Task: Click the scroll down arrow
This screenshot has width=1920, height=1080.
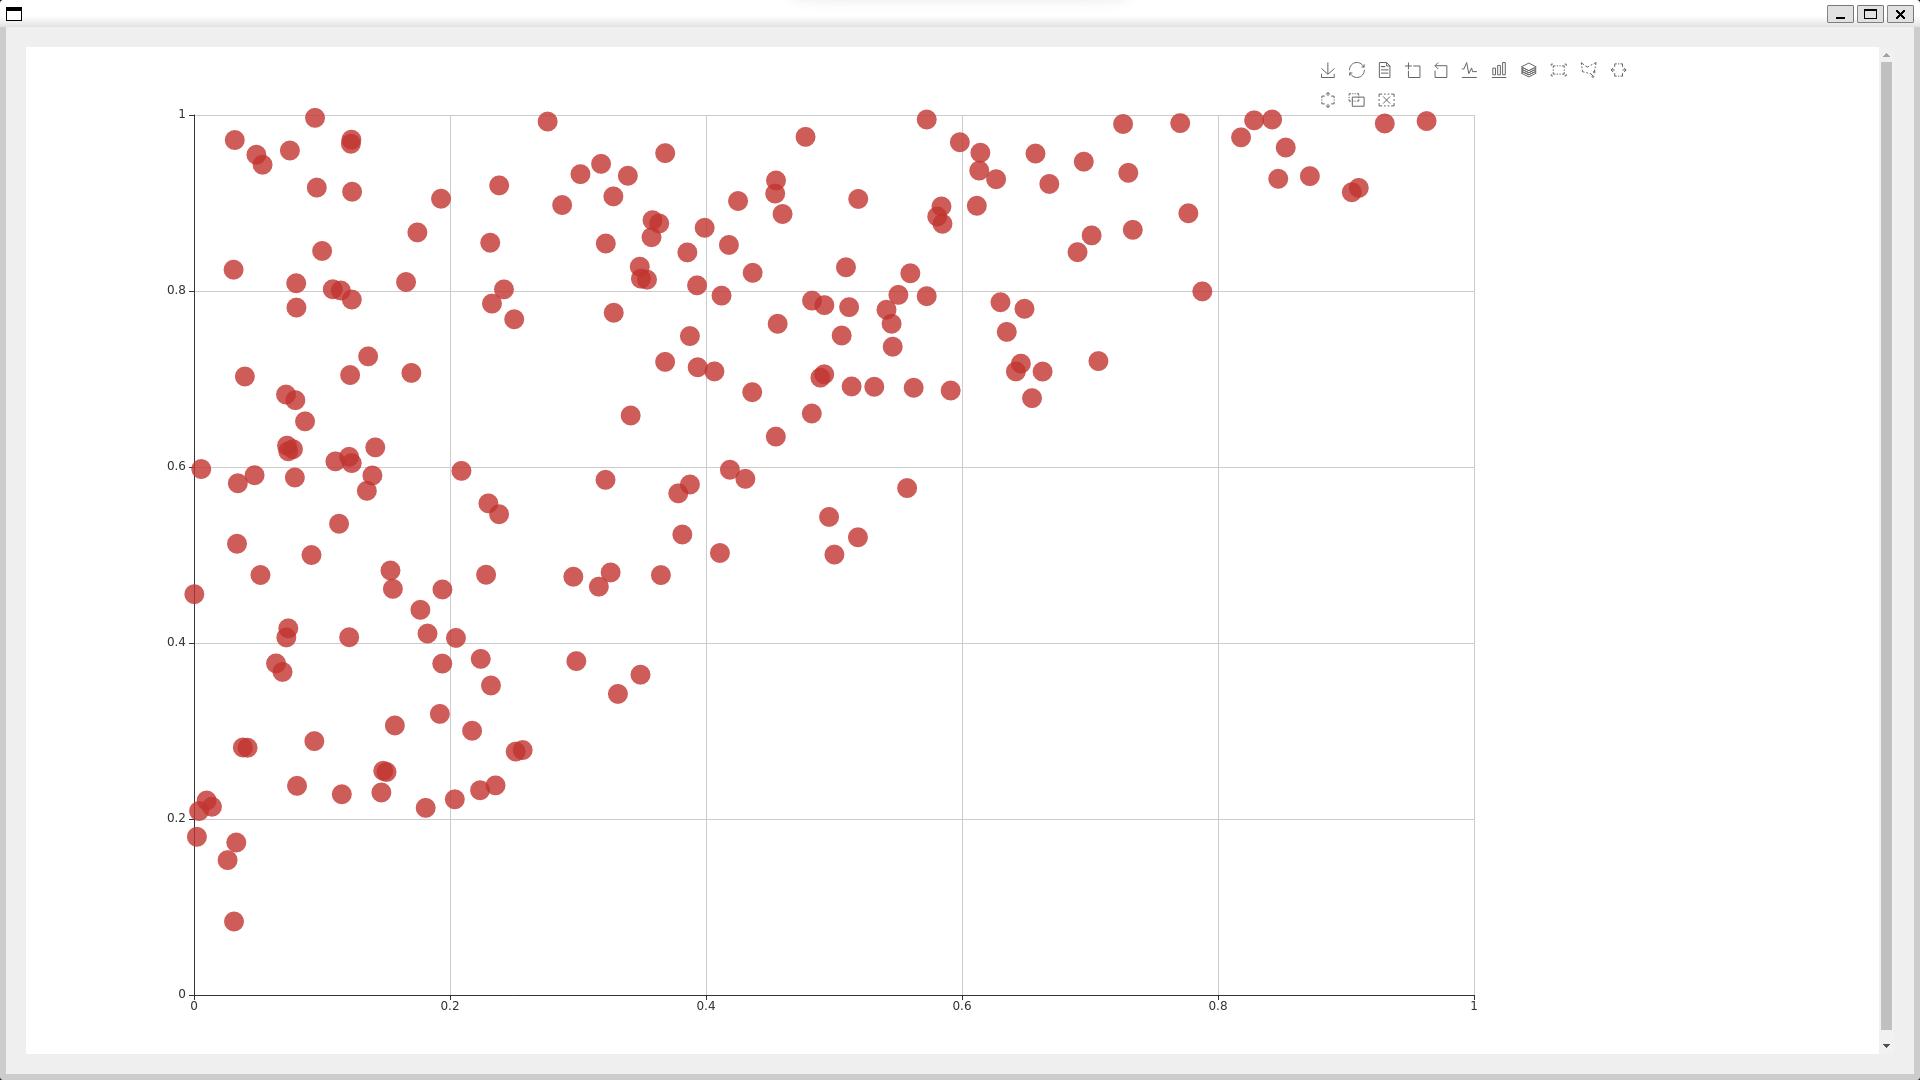Action: pos(1886,1046)
